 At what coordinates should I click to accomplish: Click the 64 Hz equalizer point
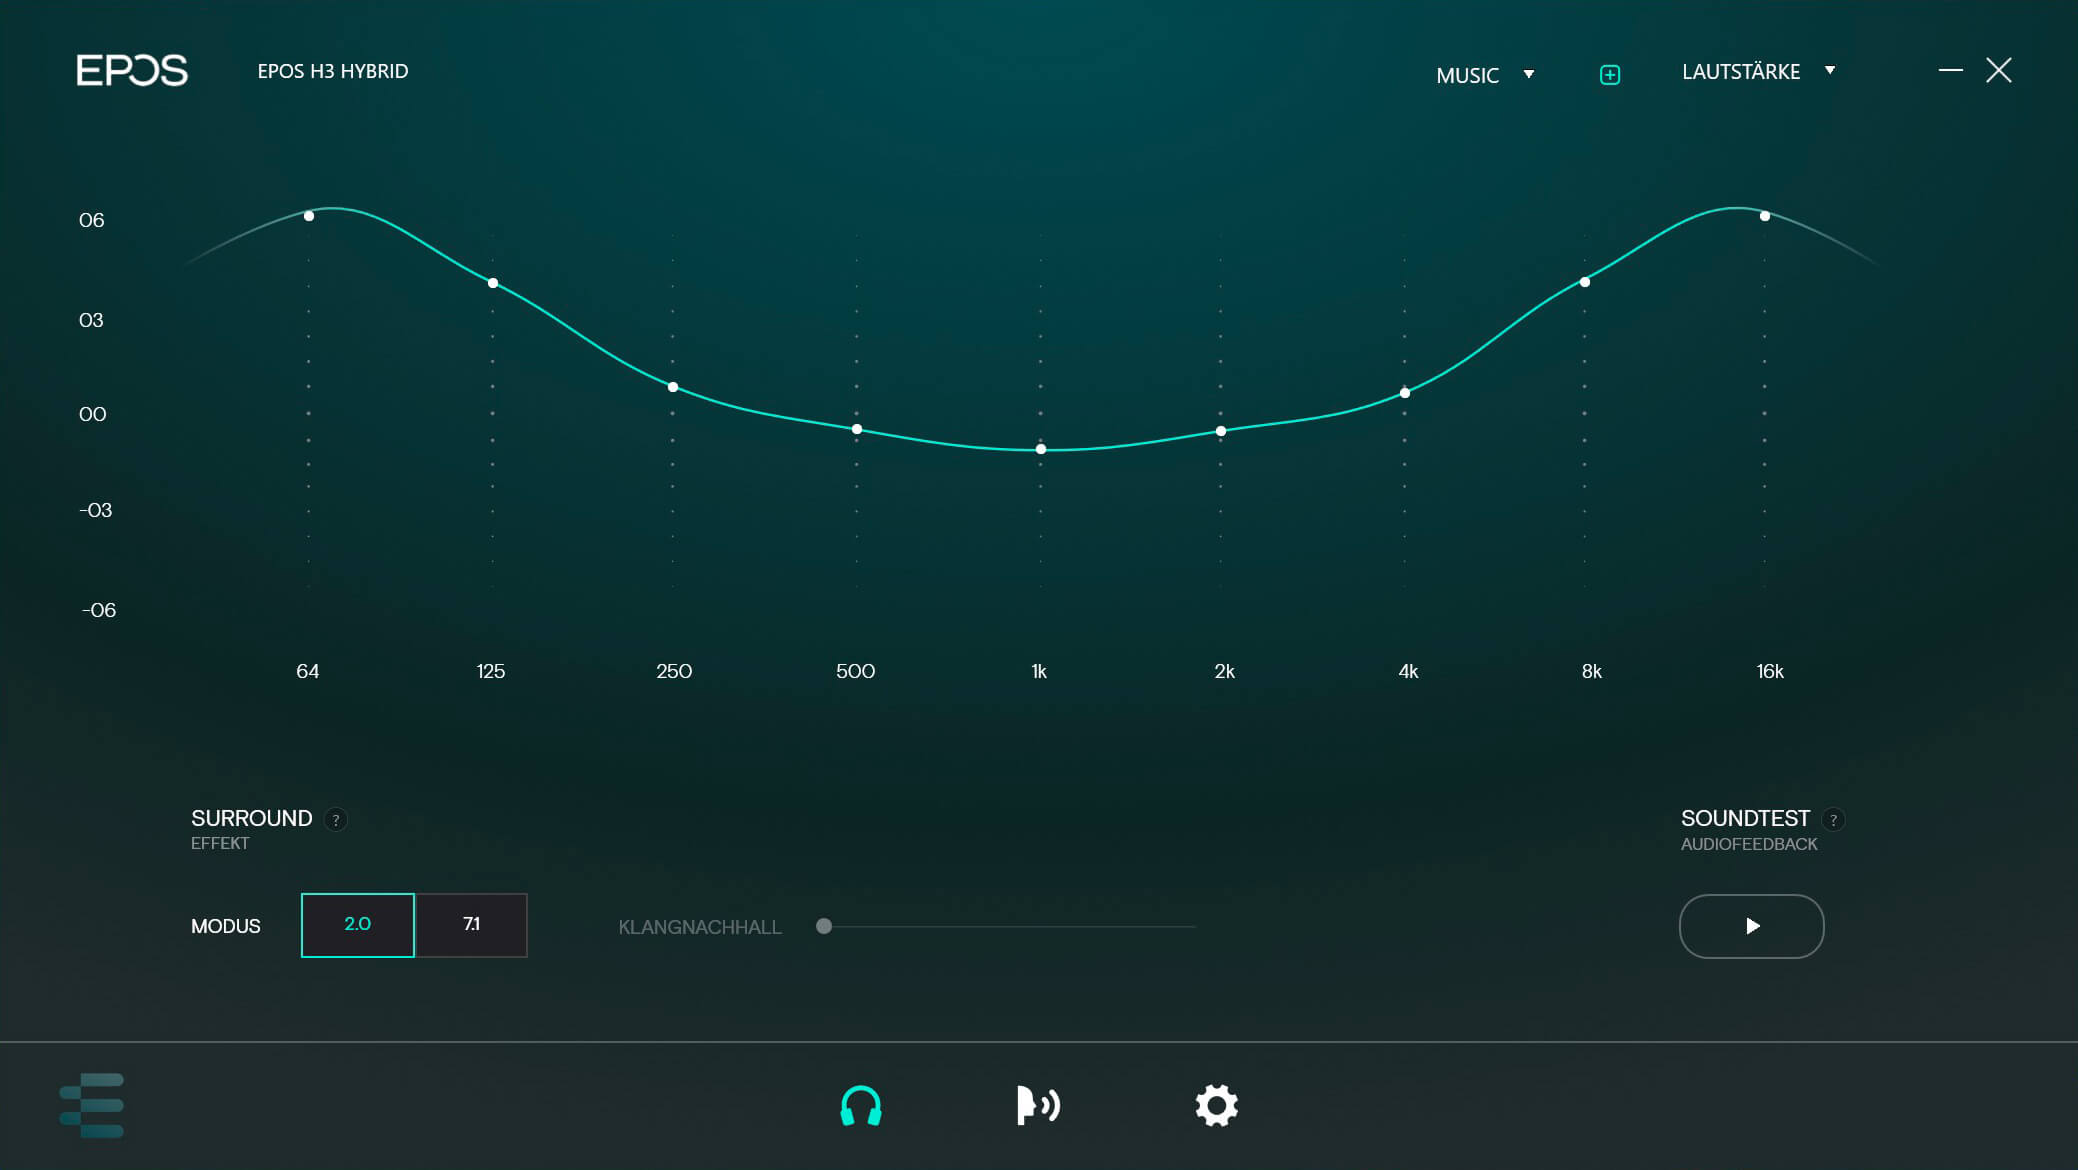pos(309,216)
